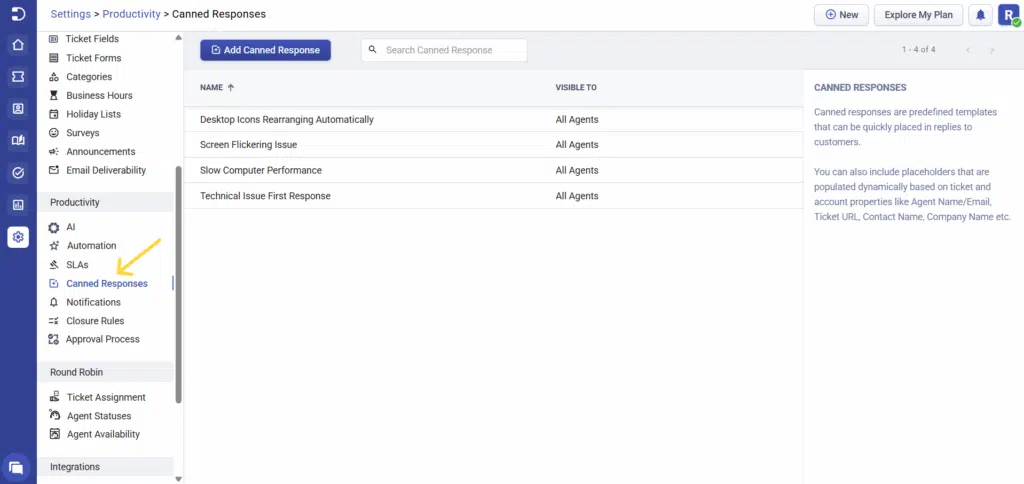1024x484 pixels.
Task: Click the Add Canned Response button
Action: point(266,50)
